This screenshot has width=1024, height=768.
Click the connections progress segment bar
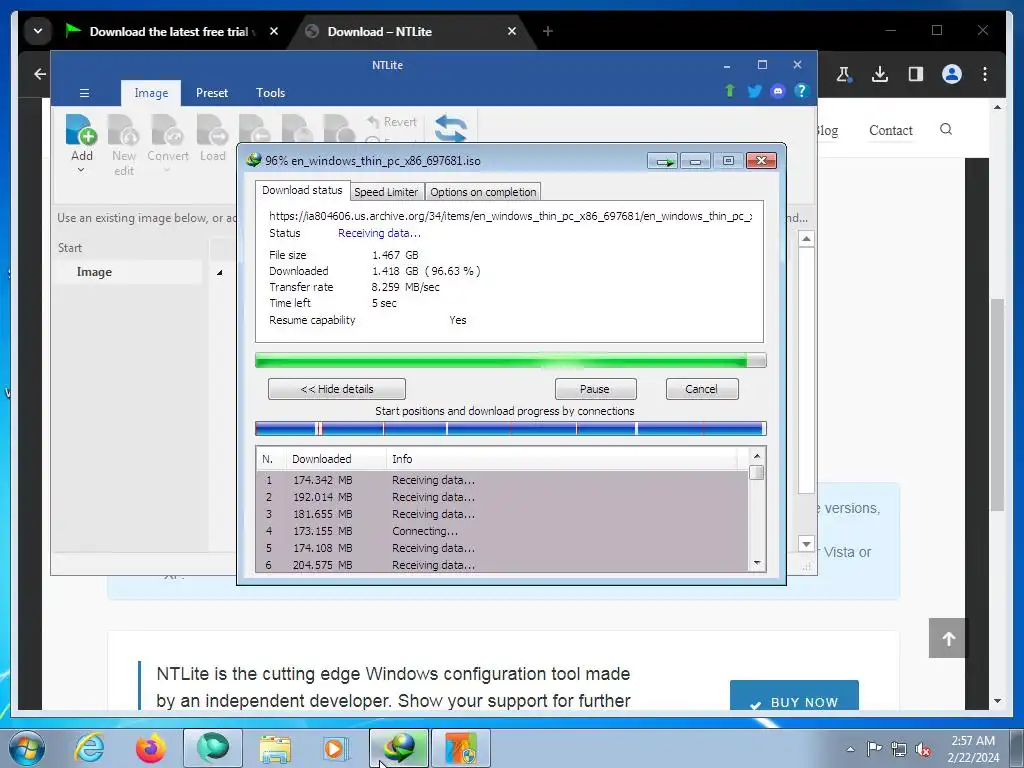click(510, 428)
